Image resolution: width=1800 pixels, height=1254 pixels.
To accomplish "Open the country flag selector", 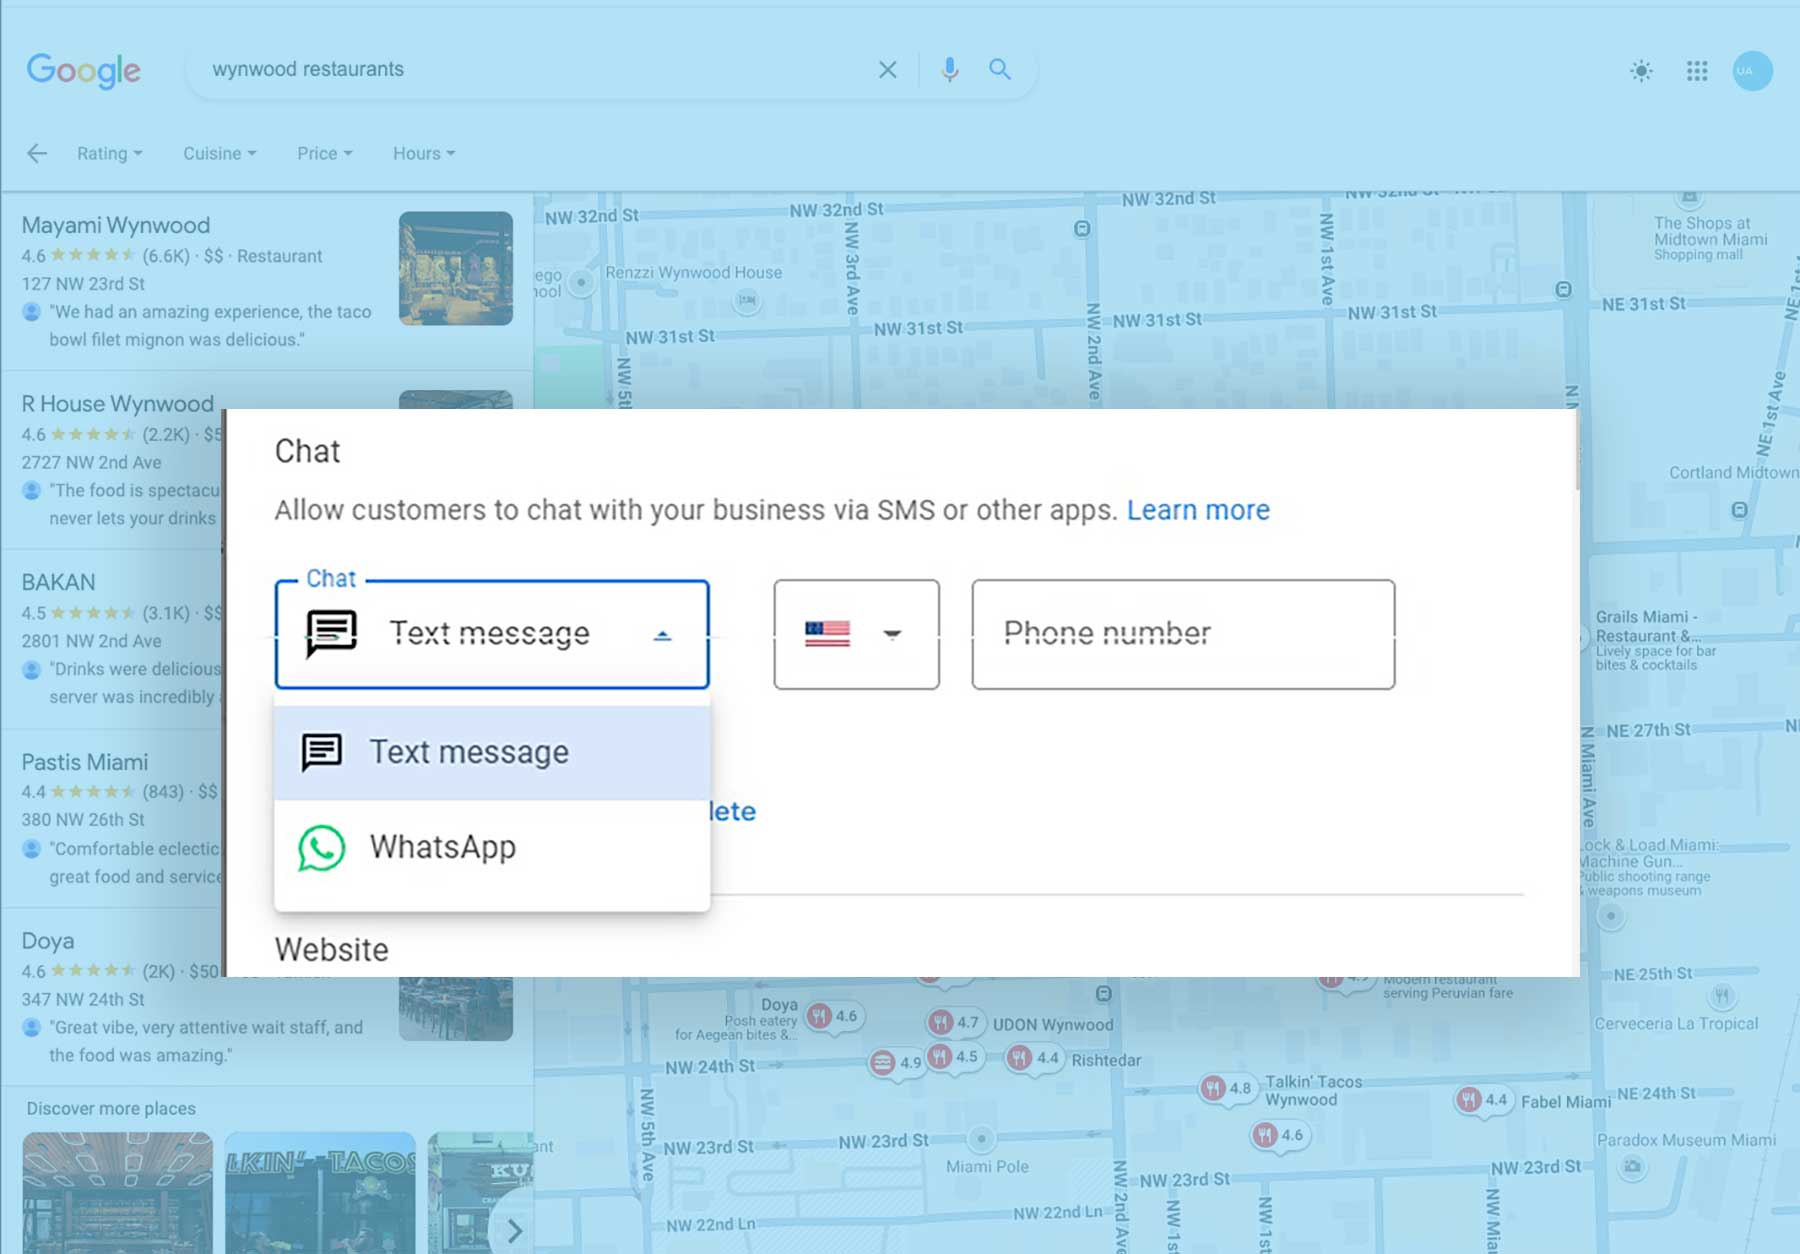I will (x=855, y=633).
